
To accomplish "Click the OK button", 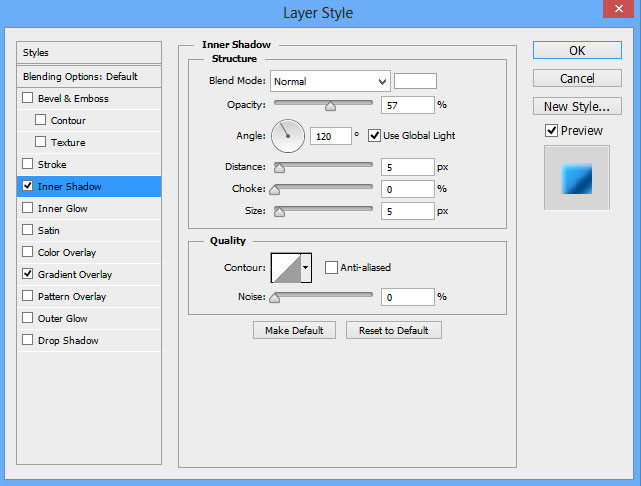I will [x=577, y=50].
